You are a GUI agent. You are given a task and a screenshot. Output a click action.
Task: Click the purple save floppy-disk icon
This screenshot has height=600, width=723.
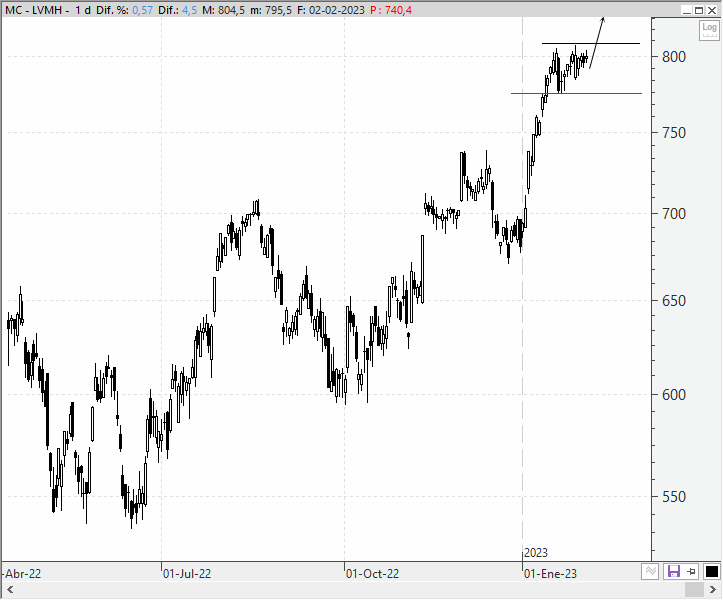coord(674,572)
